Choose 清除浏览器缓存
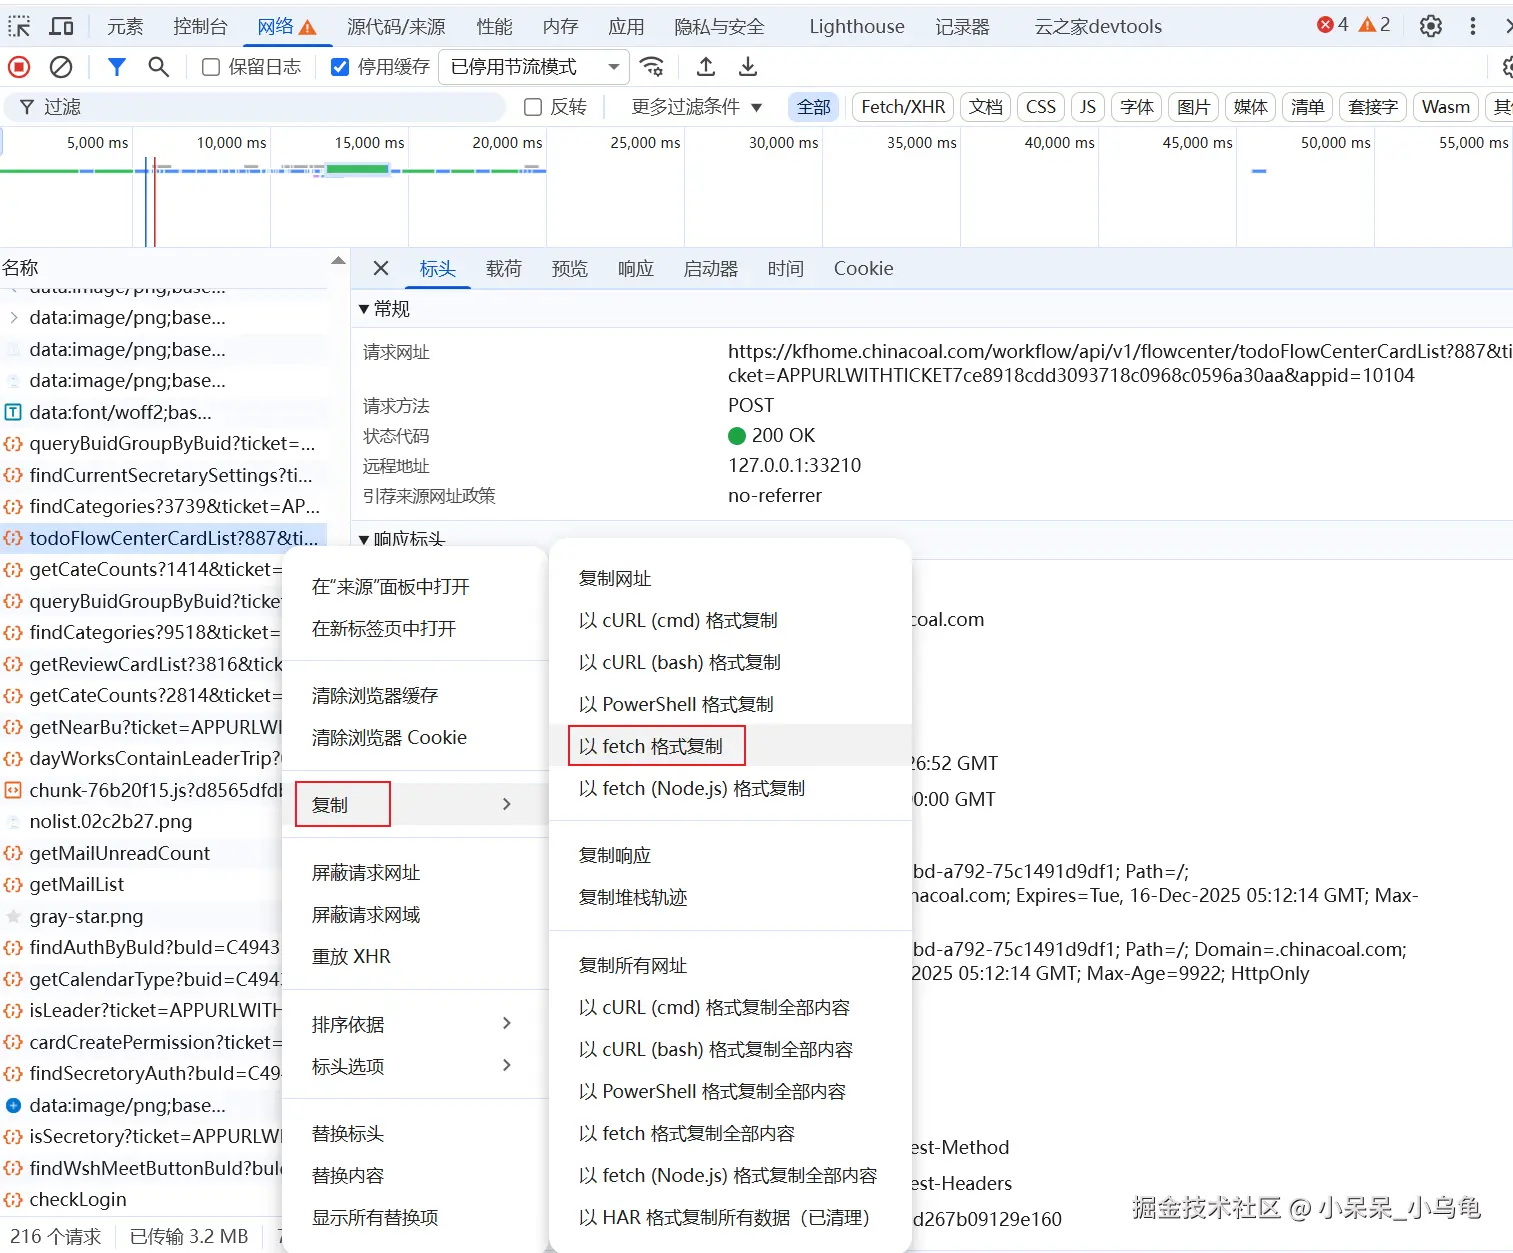 415,695
